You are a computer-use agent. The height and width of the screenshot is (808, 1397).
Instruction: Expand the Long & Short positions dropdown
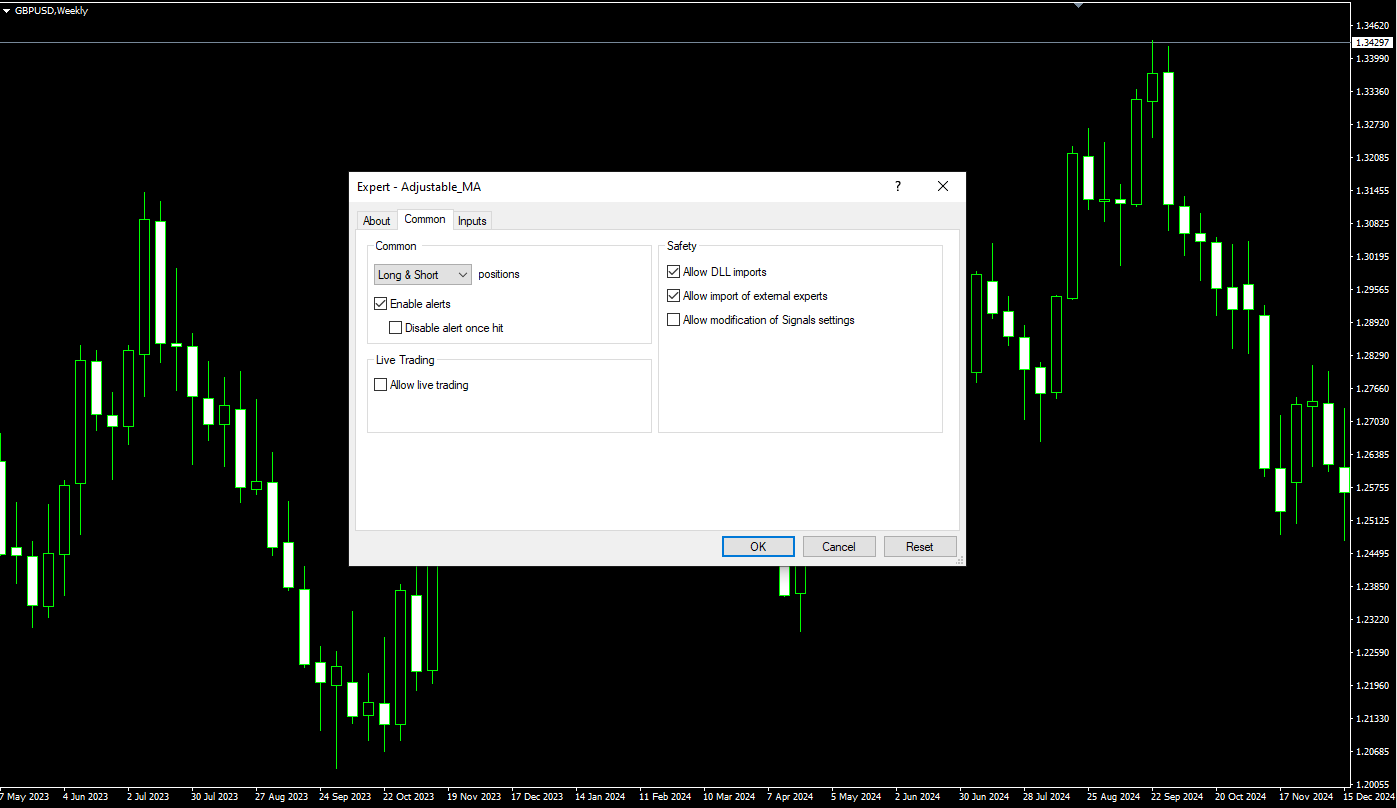[423, 275]
